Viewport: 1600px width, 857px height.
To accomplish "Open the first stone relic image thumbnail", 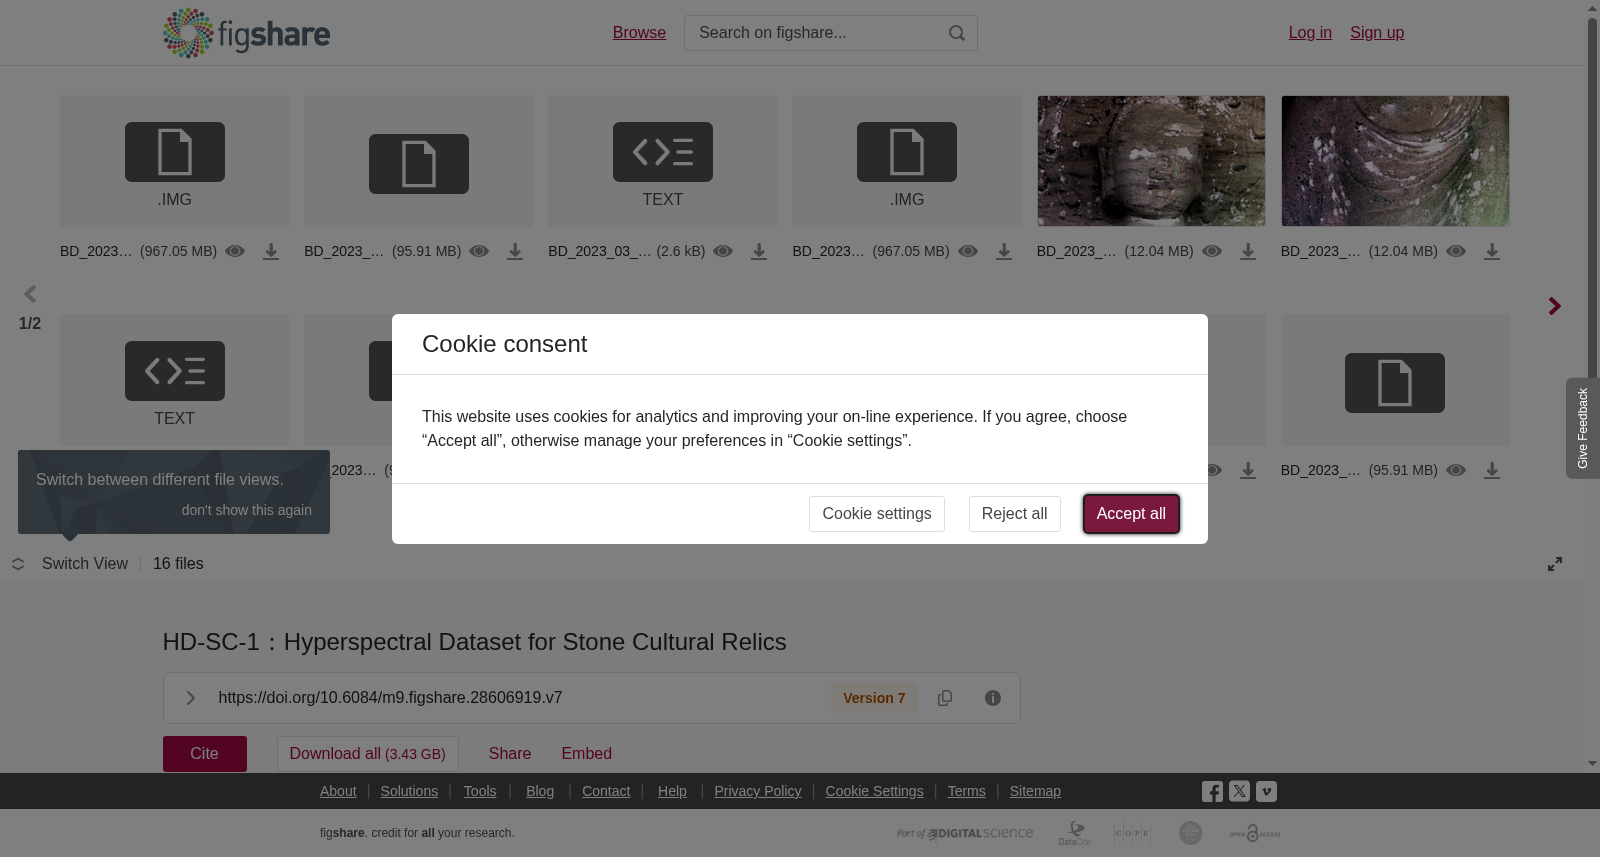I will point(1151,161).
